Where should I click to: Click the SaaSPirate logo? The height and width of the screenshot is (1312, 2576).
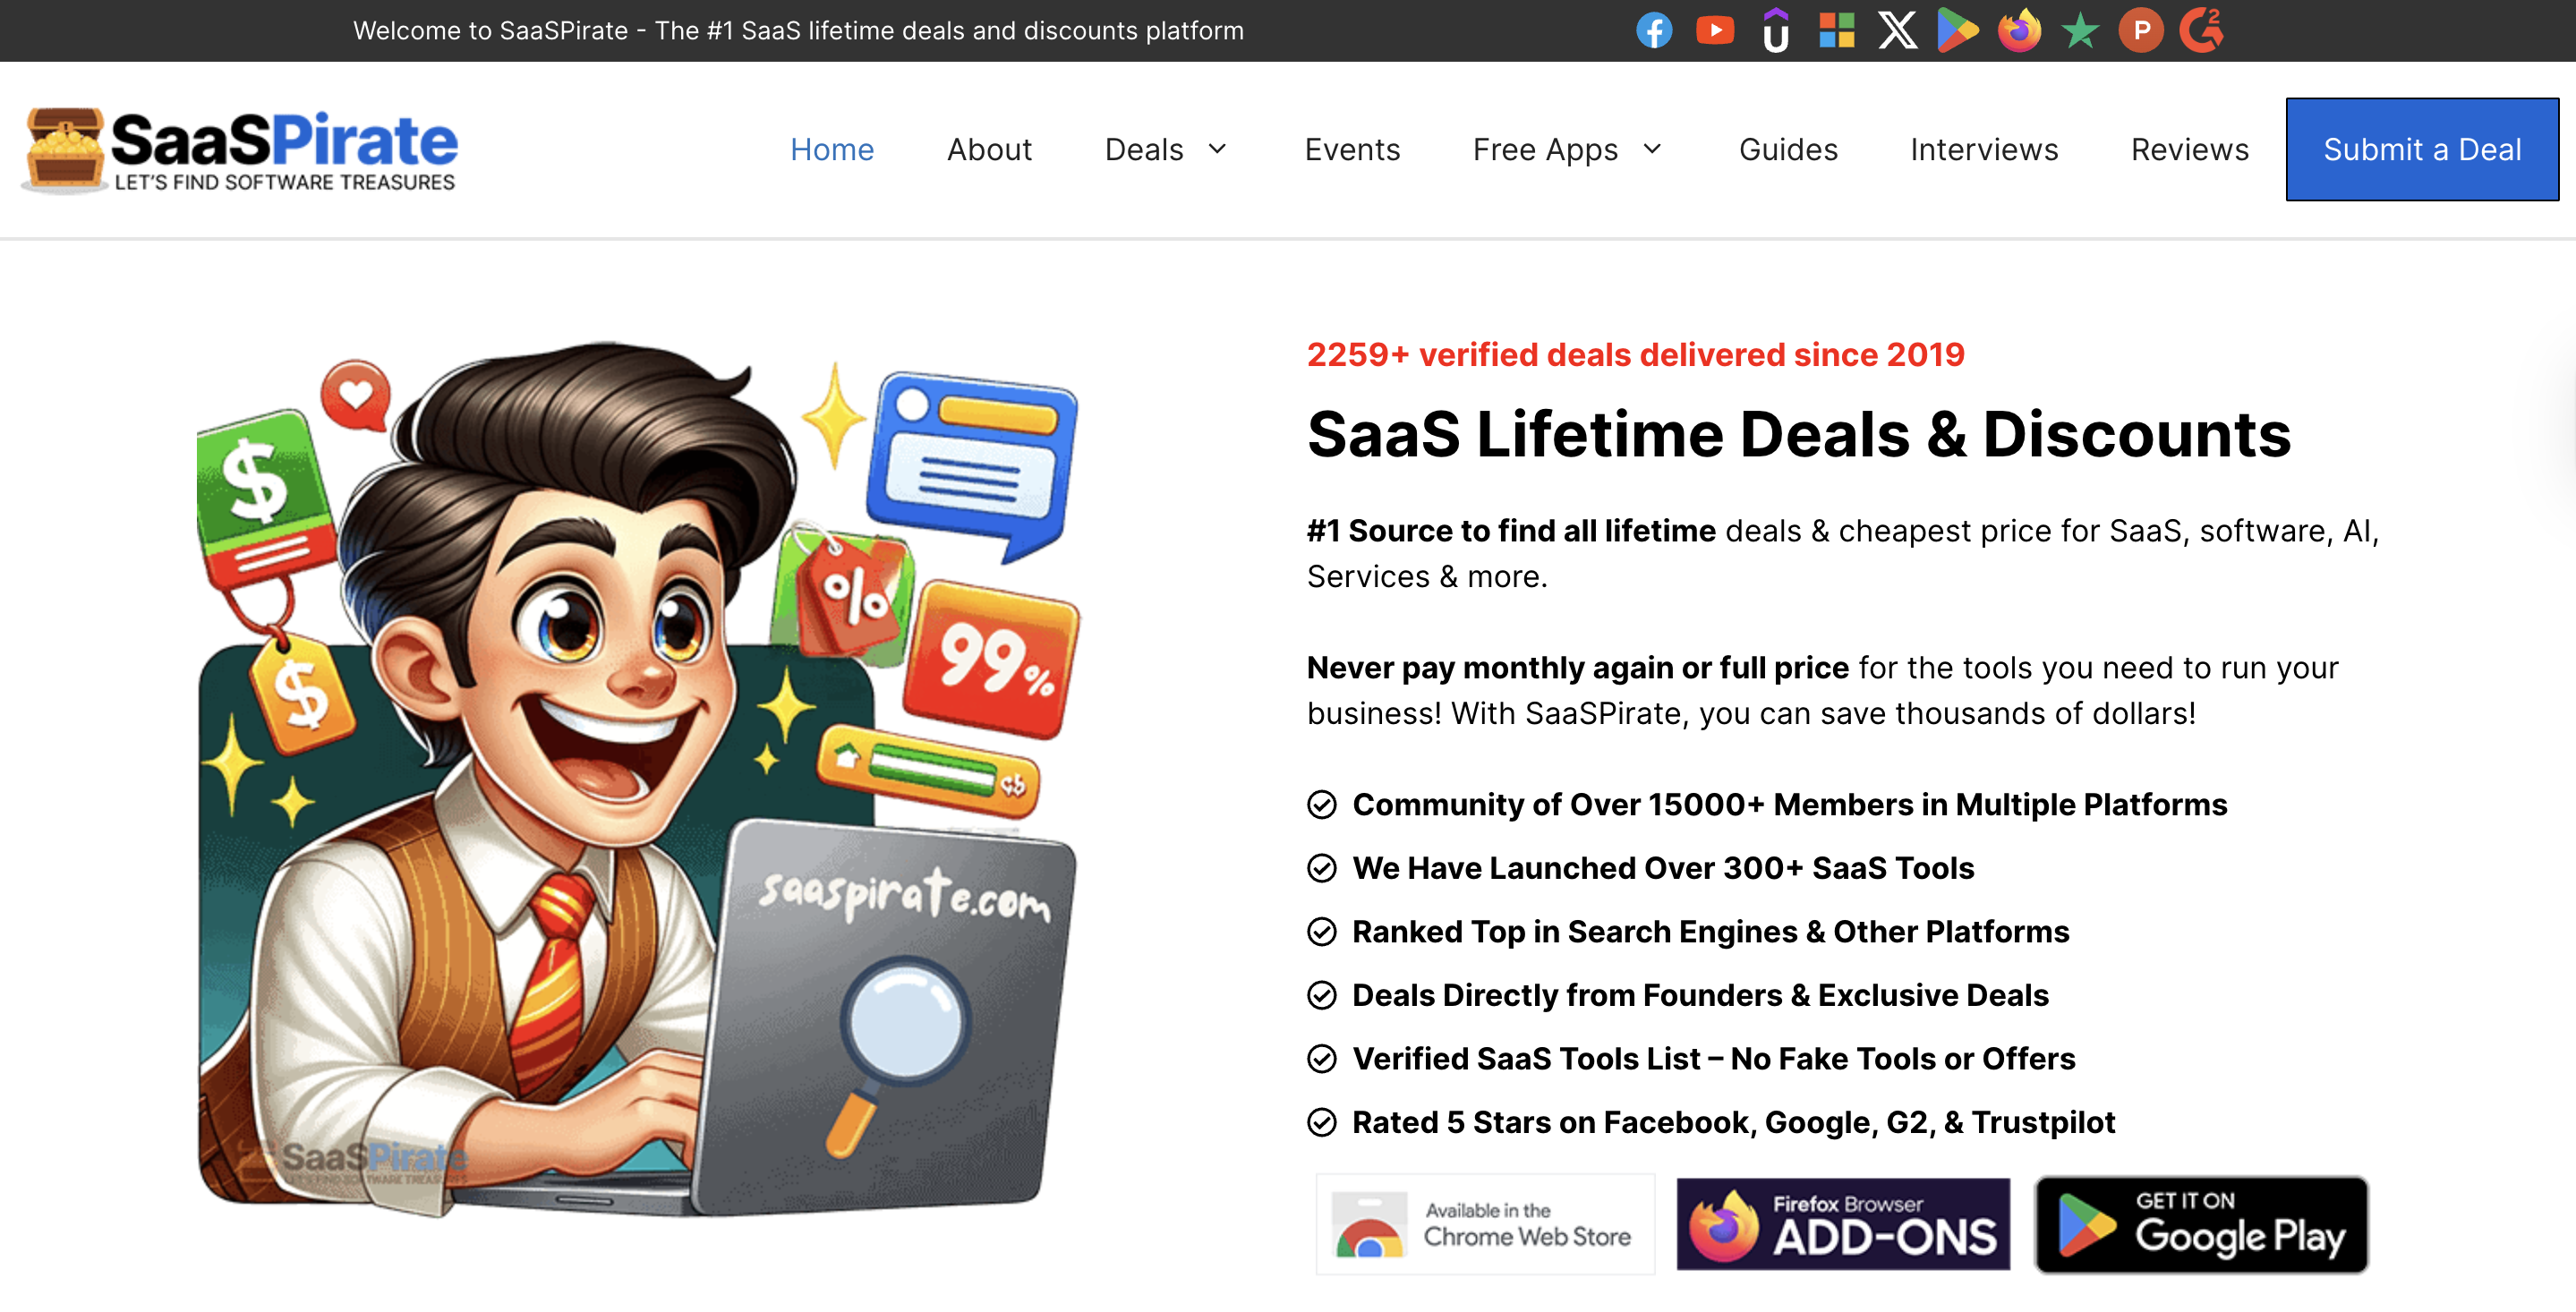click(240, 150)
